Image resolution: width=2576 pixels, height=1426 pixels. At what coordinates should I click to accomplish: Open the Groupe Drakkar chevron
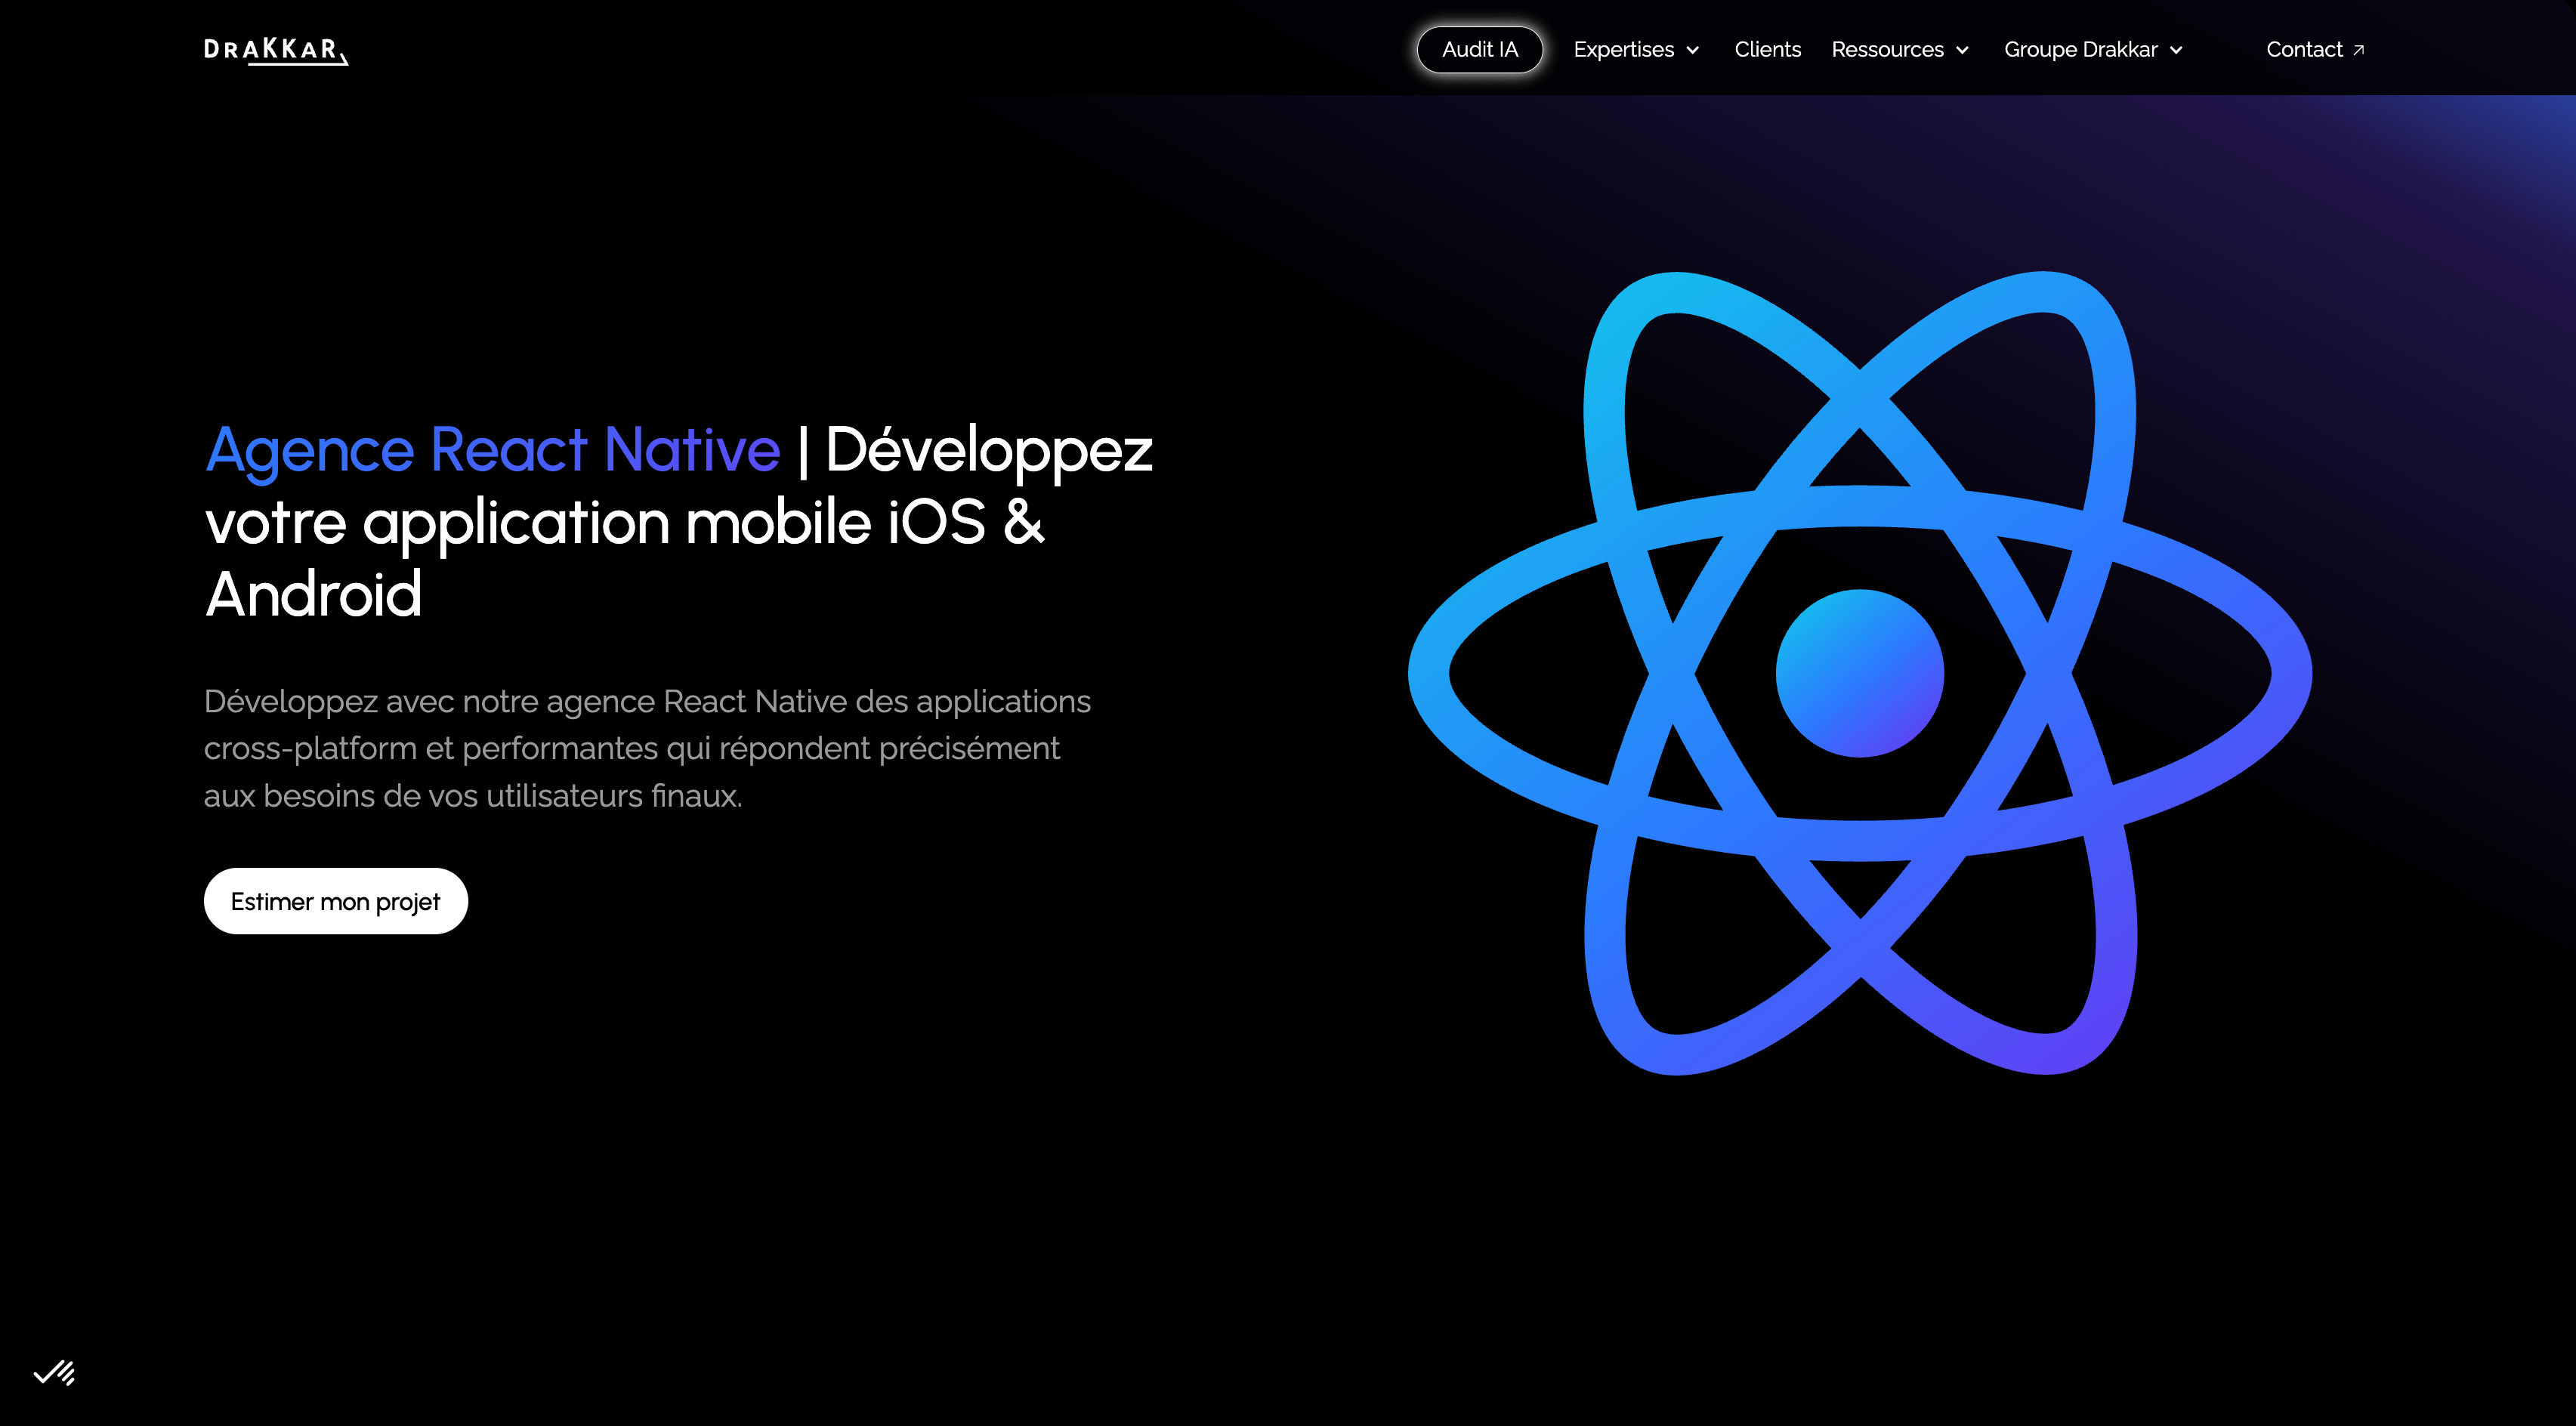coord(2176,50)
